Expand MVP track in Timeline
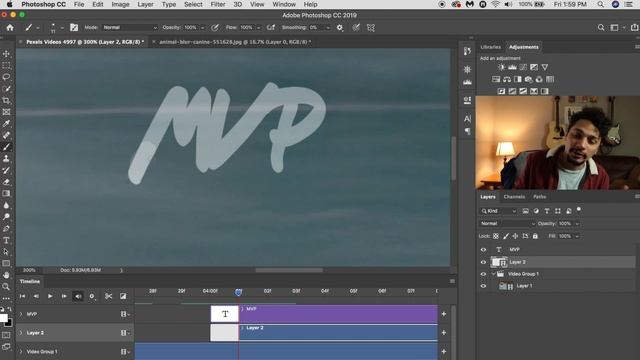Screen dimensions: 640x360 [x=21, y=314]
